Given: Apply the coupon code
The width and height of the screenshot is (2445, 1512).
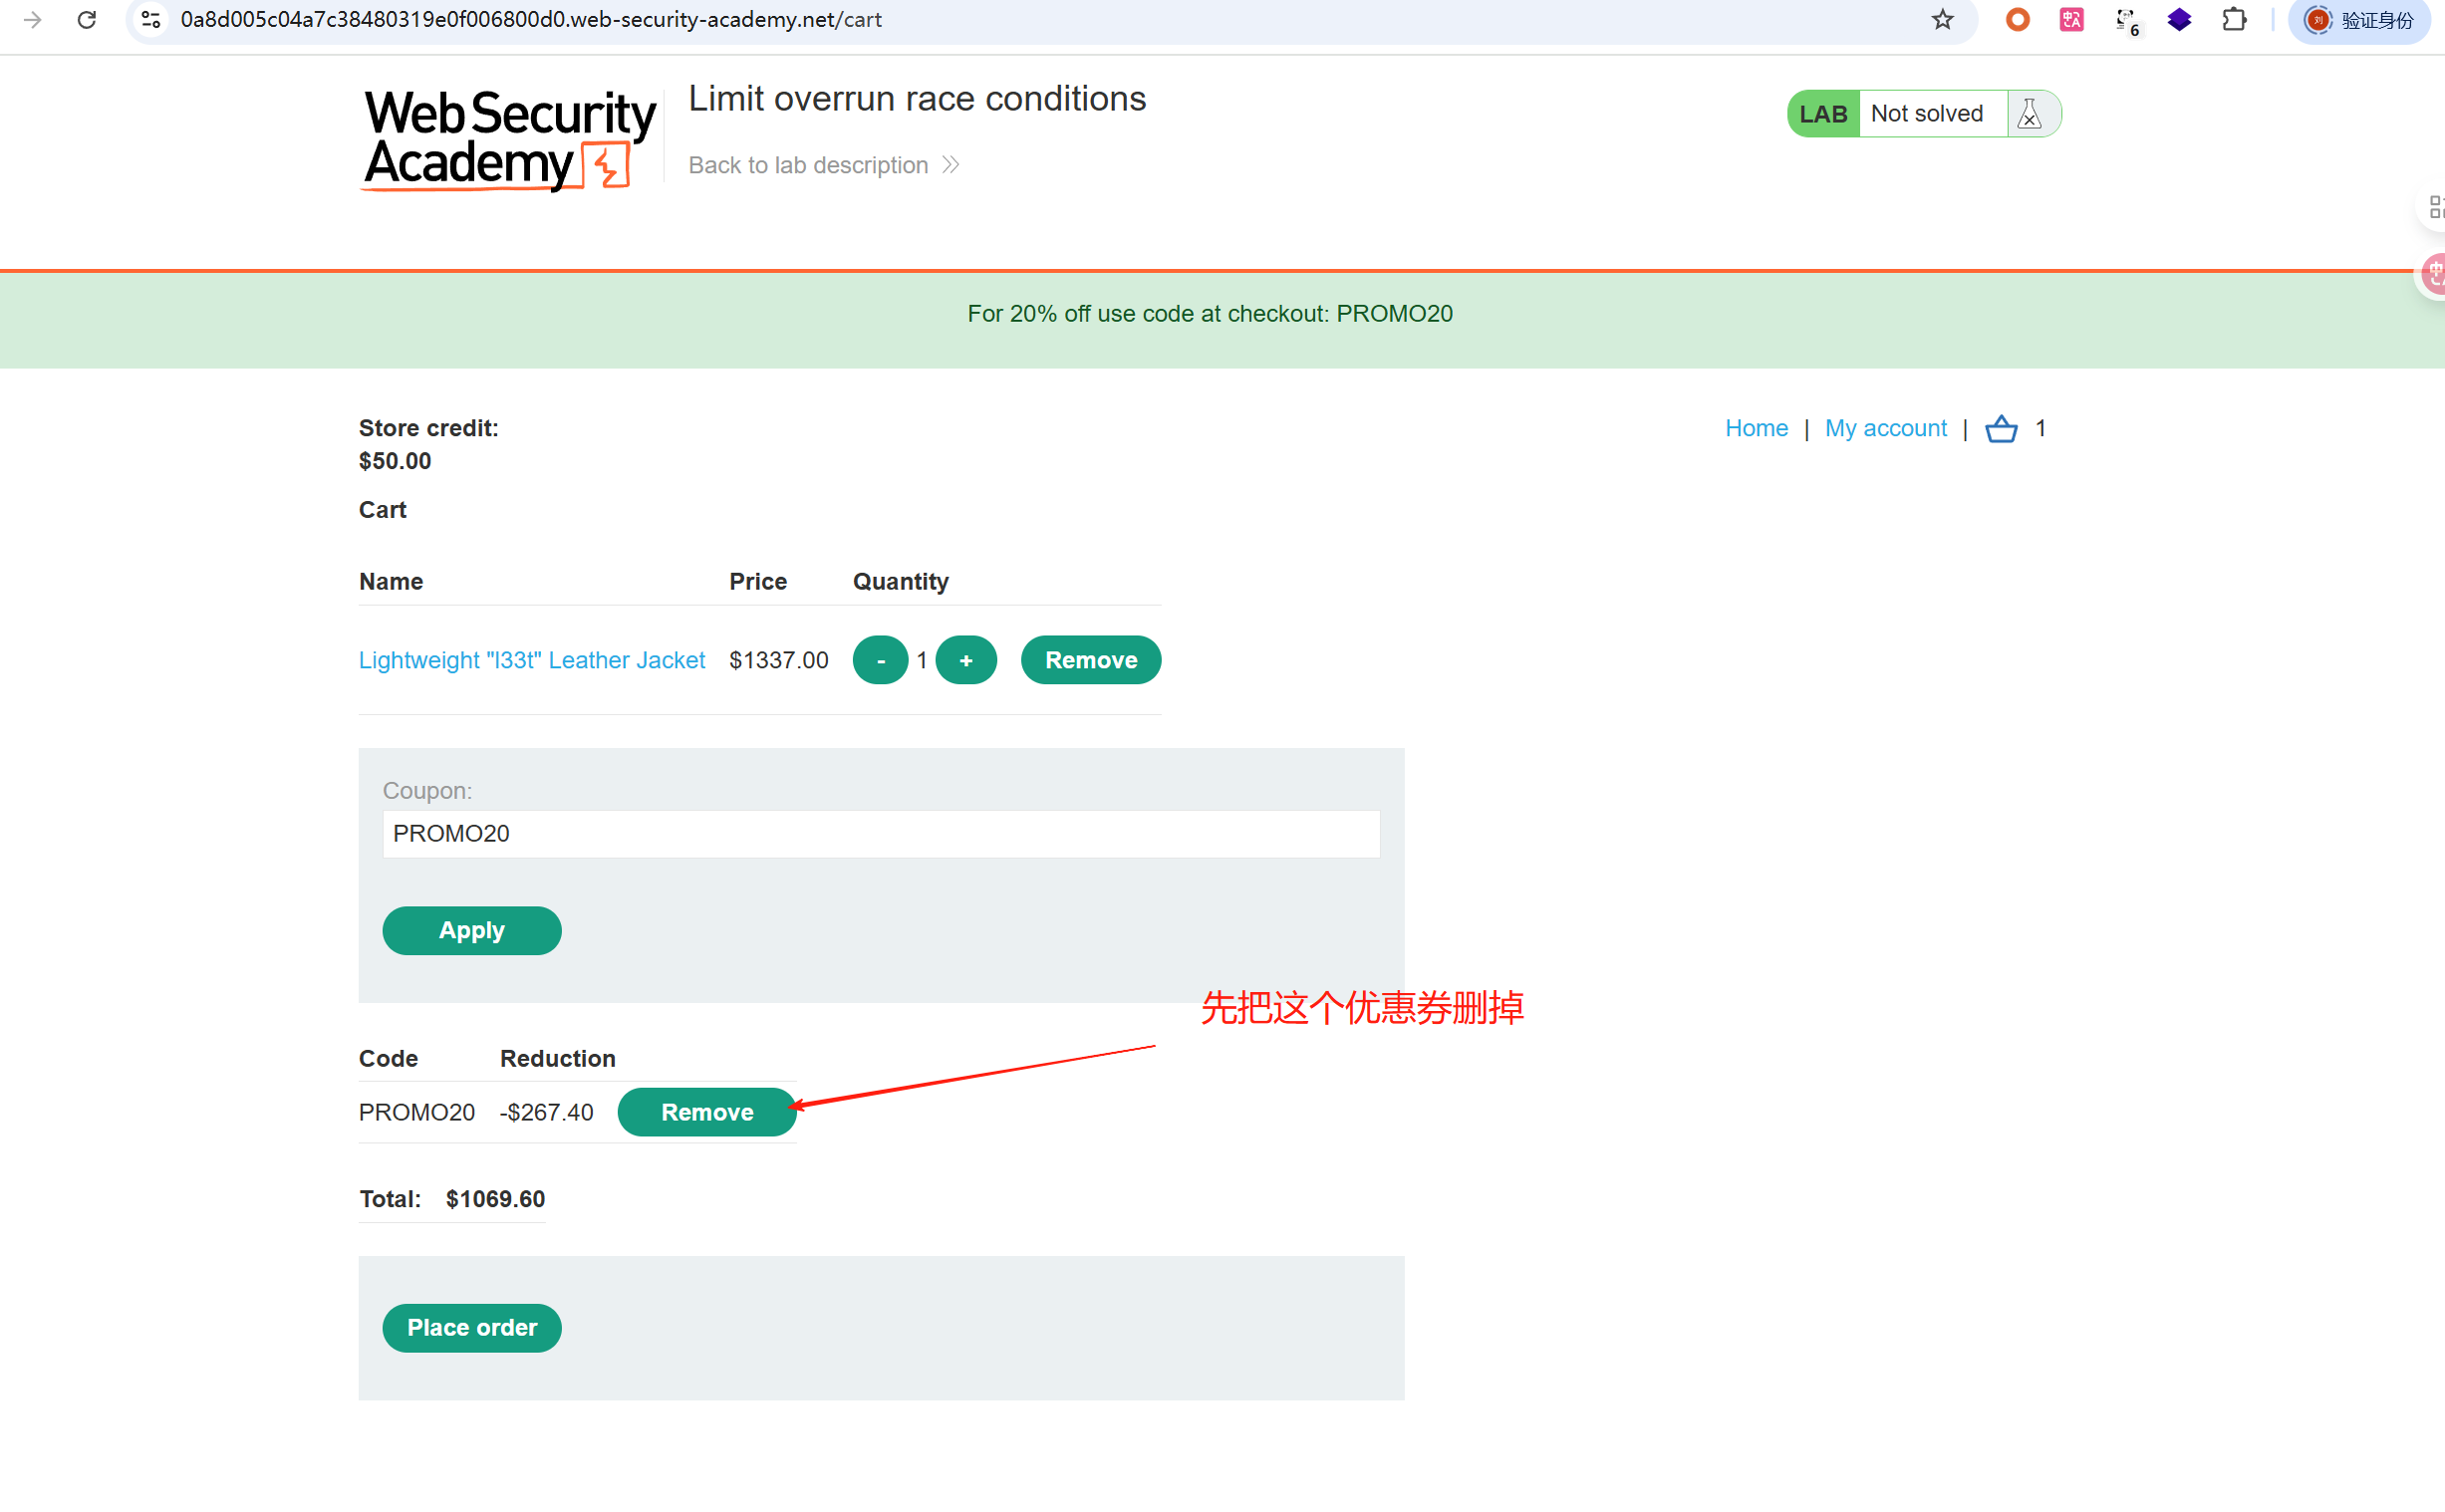Looking at the screenshot, I should 471,930.
